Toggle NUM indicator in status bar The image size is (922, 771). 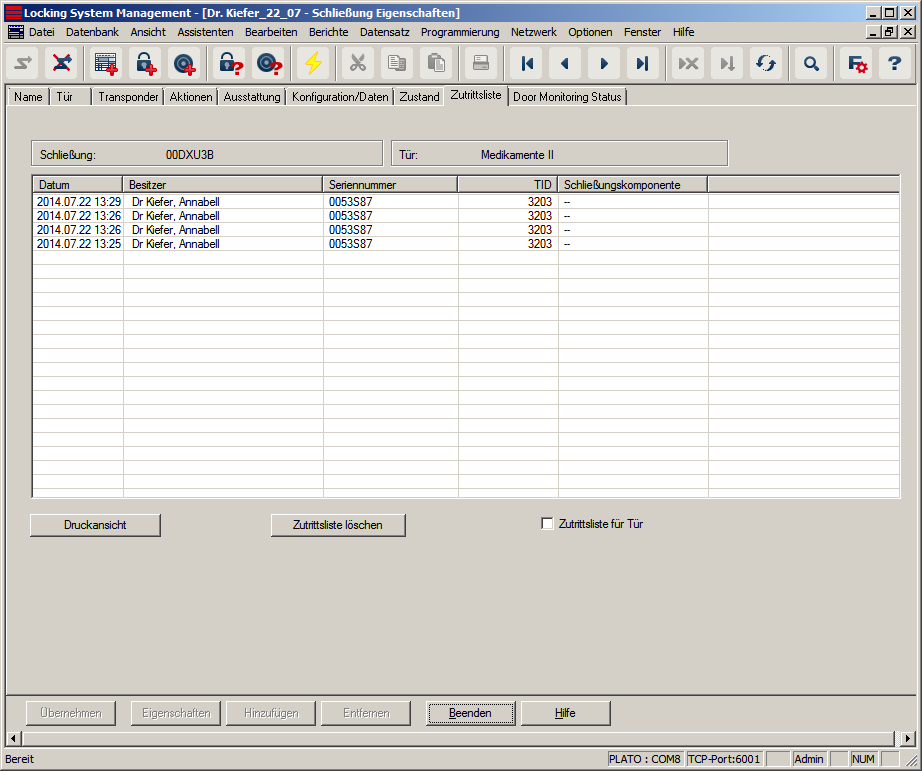coord(866,759)
